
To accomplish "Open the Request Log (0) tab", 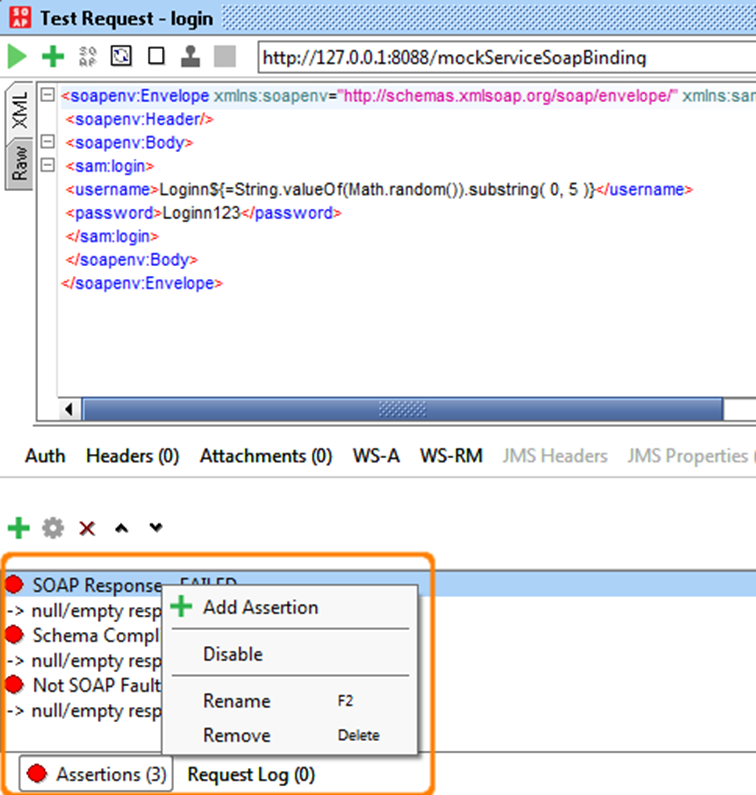I will click(251, 775).
